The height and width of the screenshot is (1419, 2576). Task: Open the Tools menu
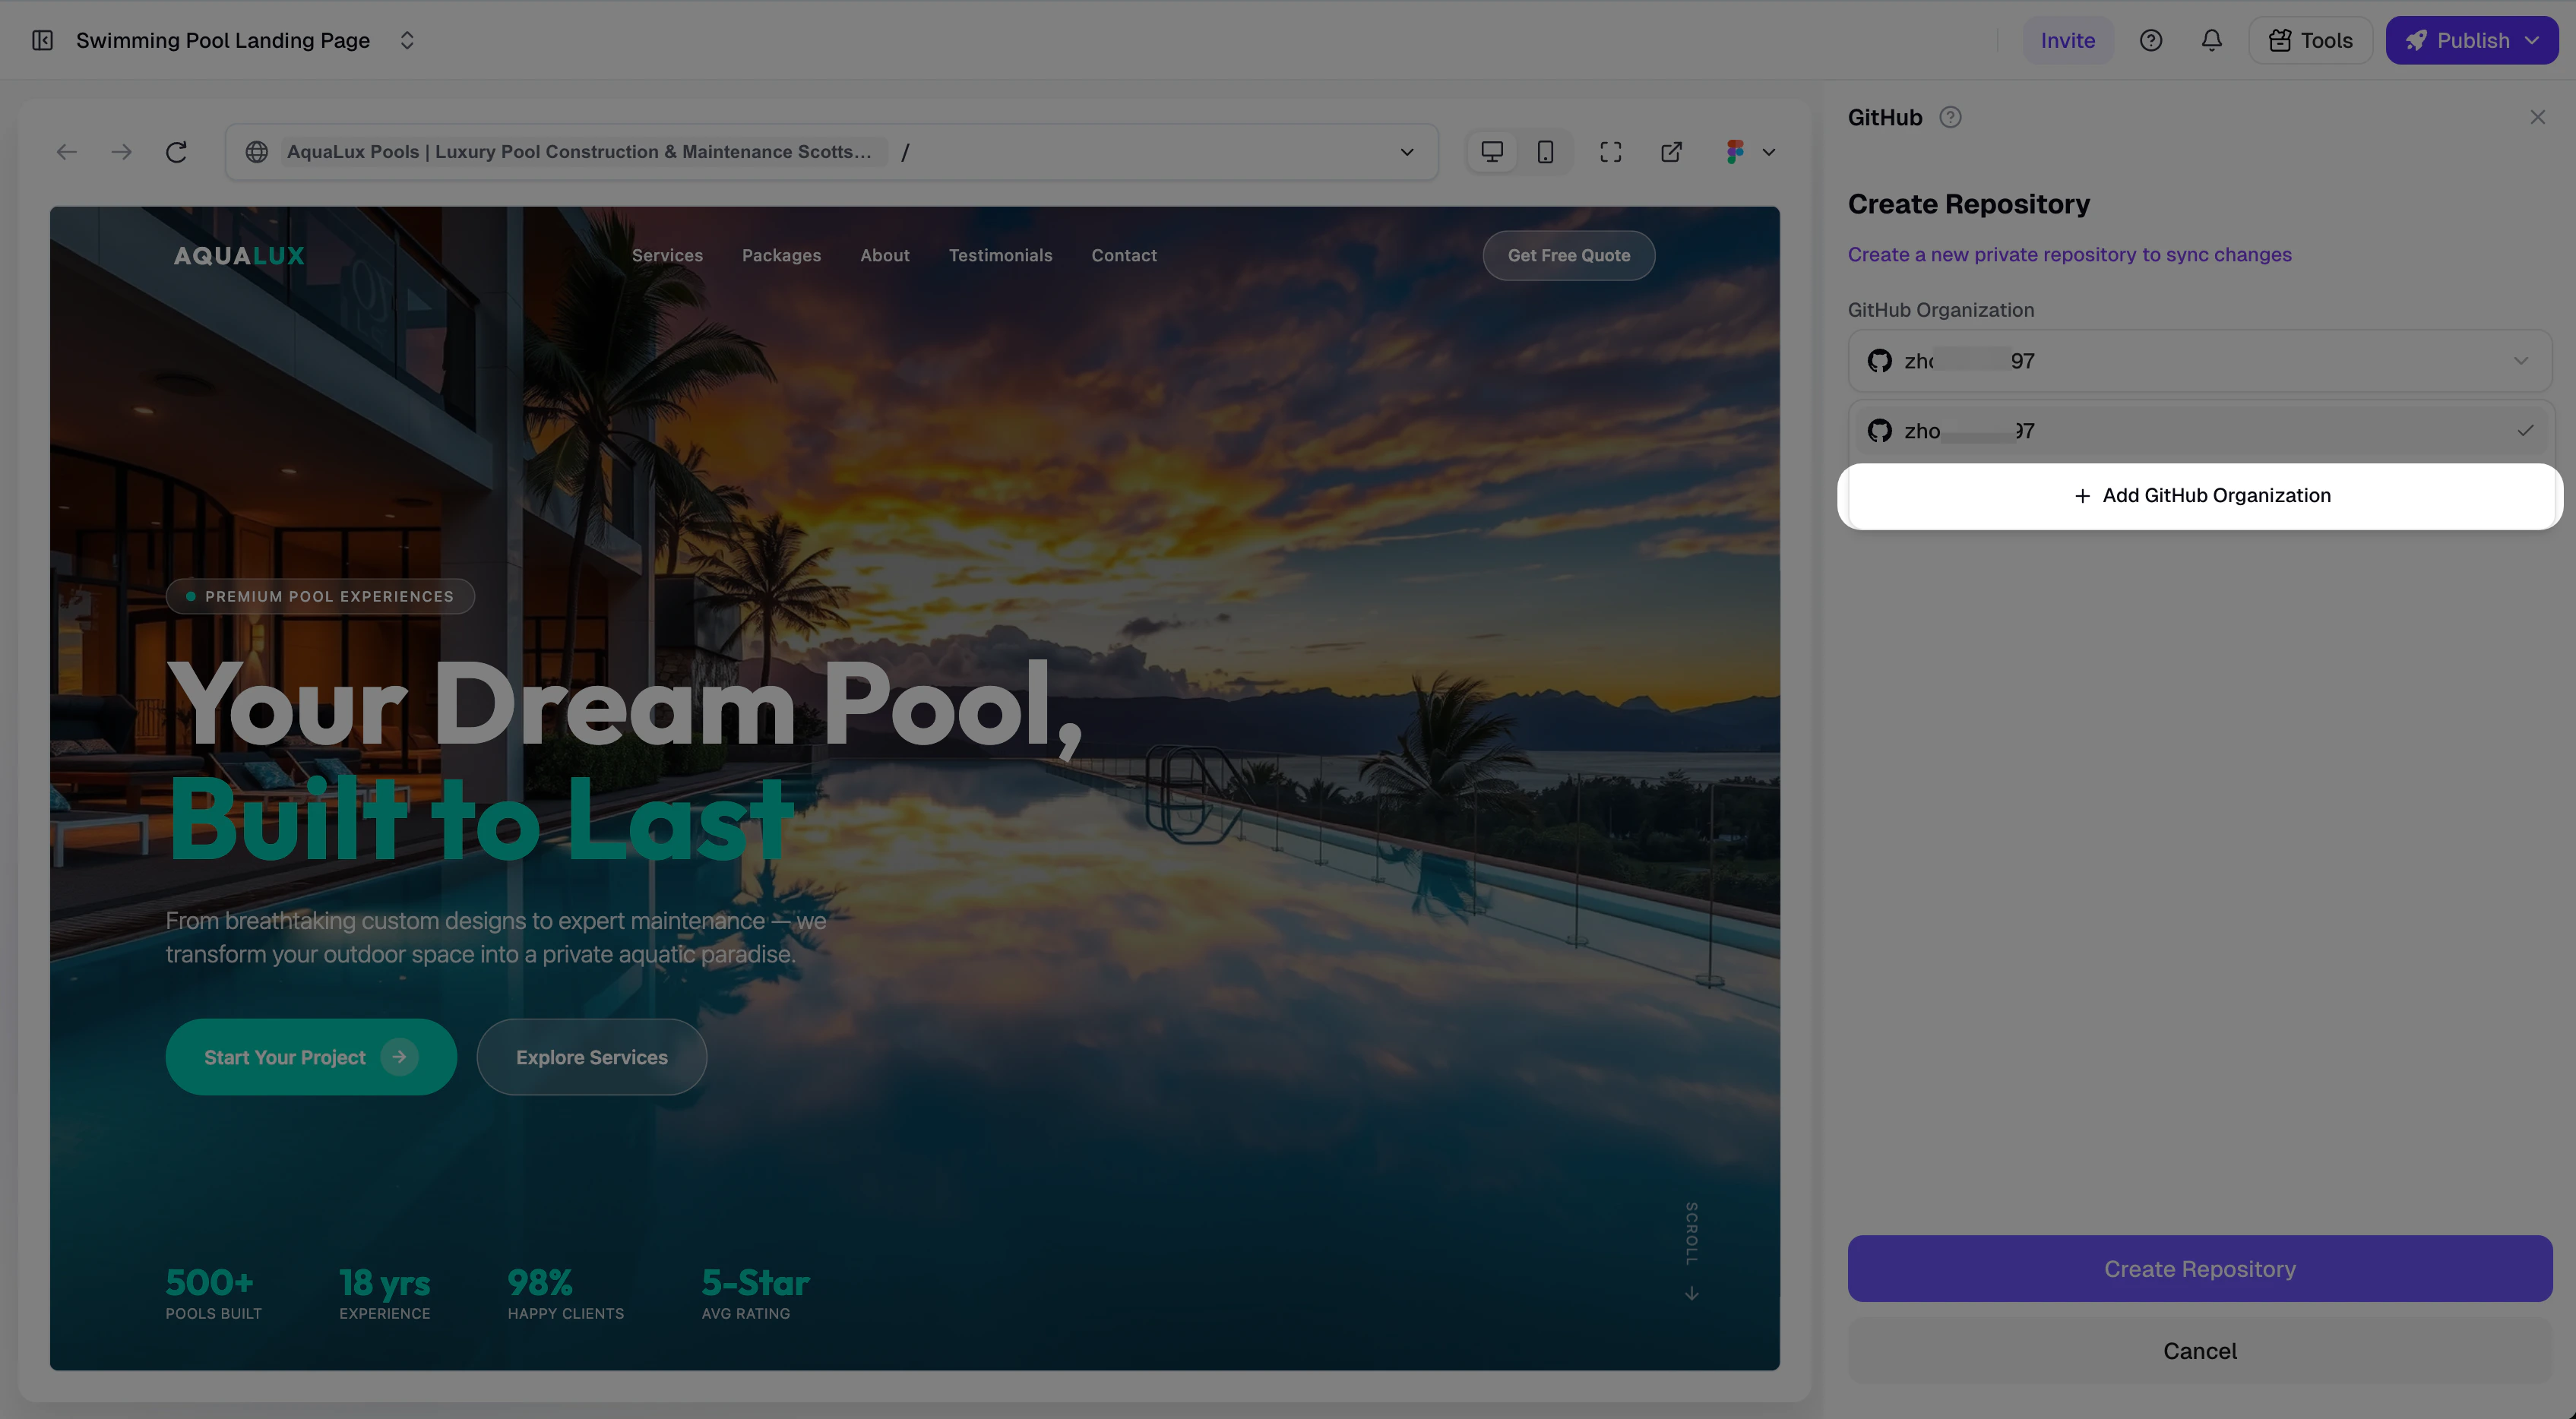(2310, 40)
